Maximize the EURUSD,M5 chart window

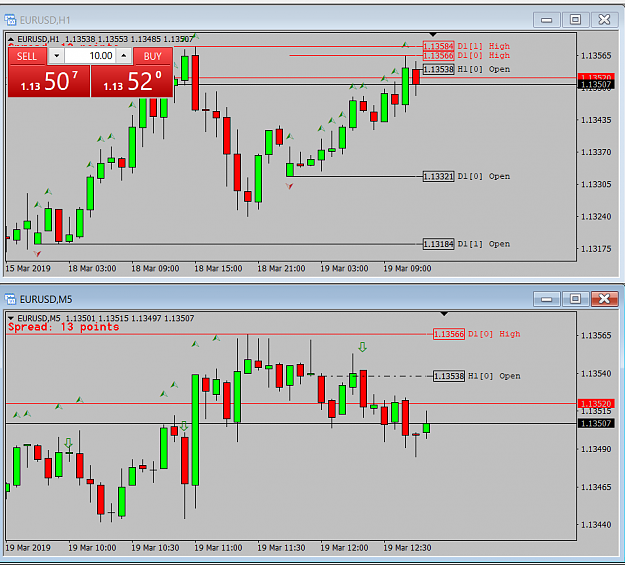click(575, 299)
